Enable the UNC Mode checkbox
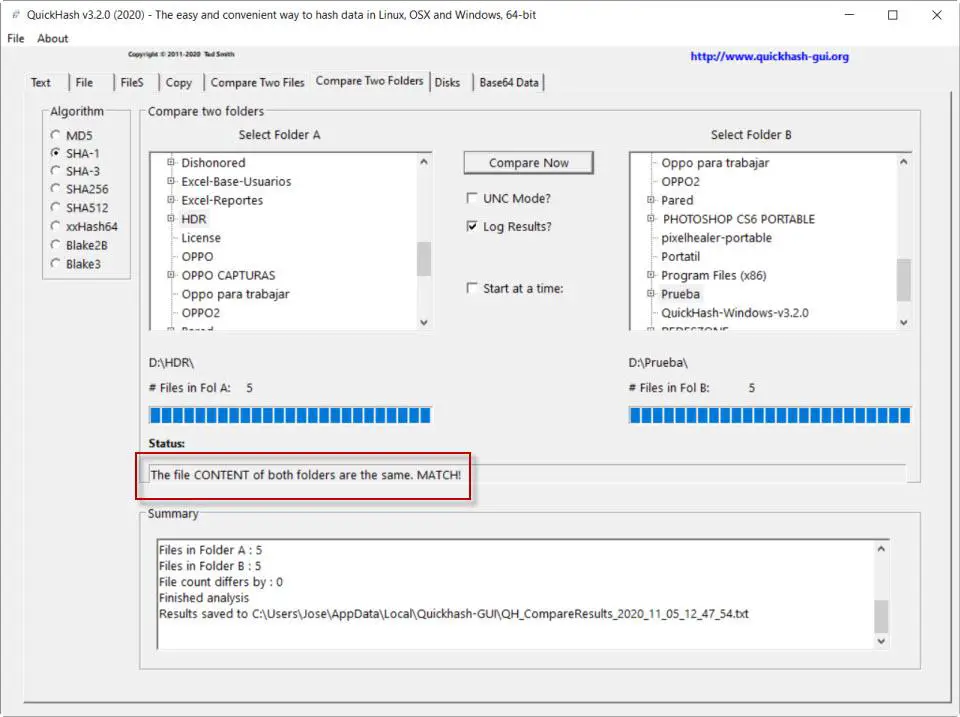 [x=471, y=198]
